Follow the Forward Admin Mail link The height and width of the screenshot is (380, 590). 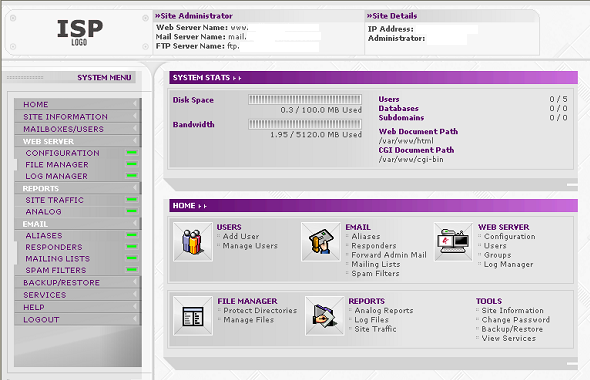389,255
